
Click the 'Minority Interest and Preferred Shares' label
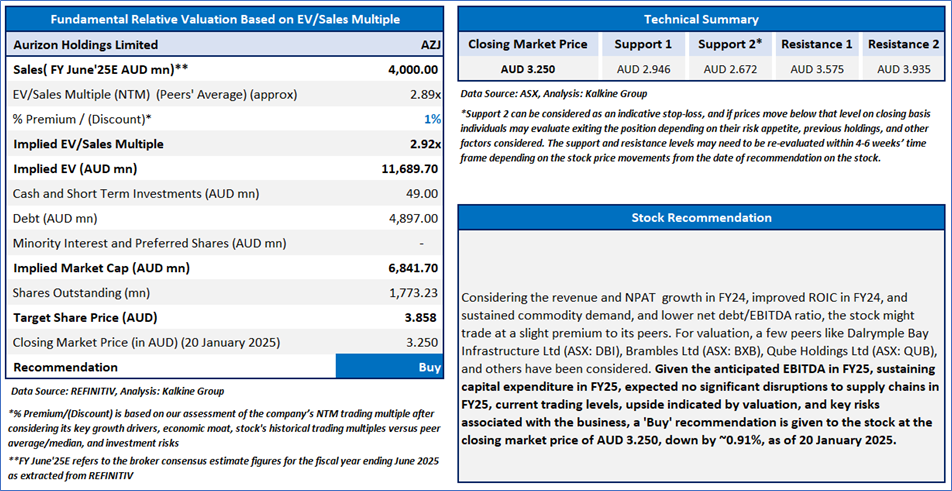(149, 243)
